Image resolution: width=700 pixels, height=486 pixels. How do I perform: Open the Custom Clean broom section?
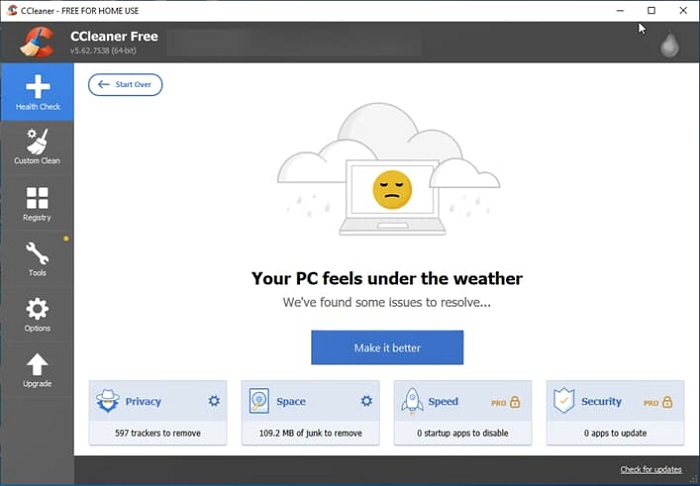(37, 148)
